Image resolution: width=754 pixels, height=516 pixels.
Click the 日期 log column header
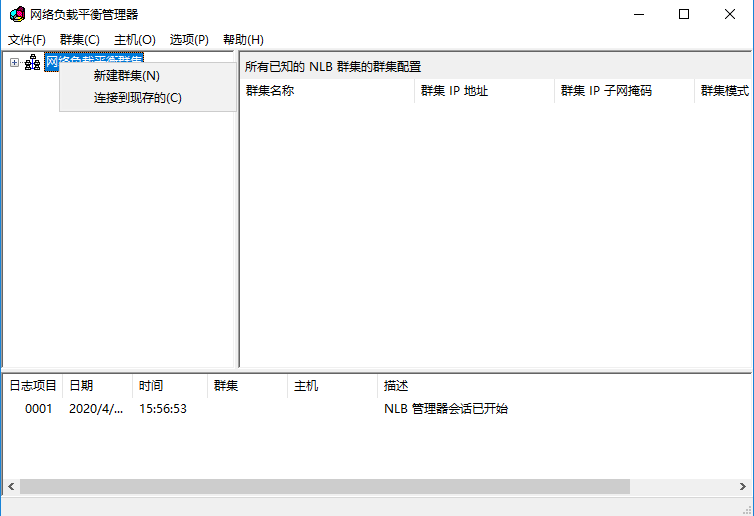(x=98, y=386)
